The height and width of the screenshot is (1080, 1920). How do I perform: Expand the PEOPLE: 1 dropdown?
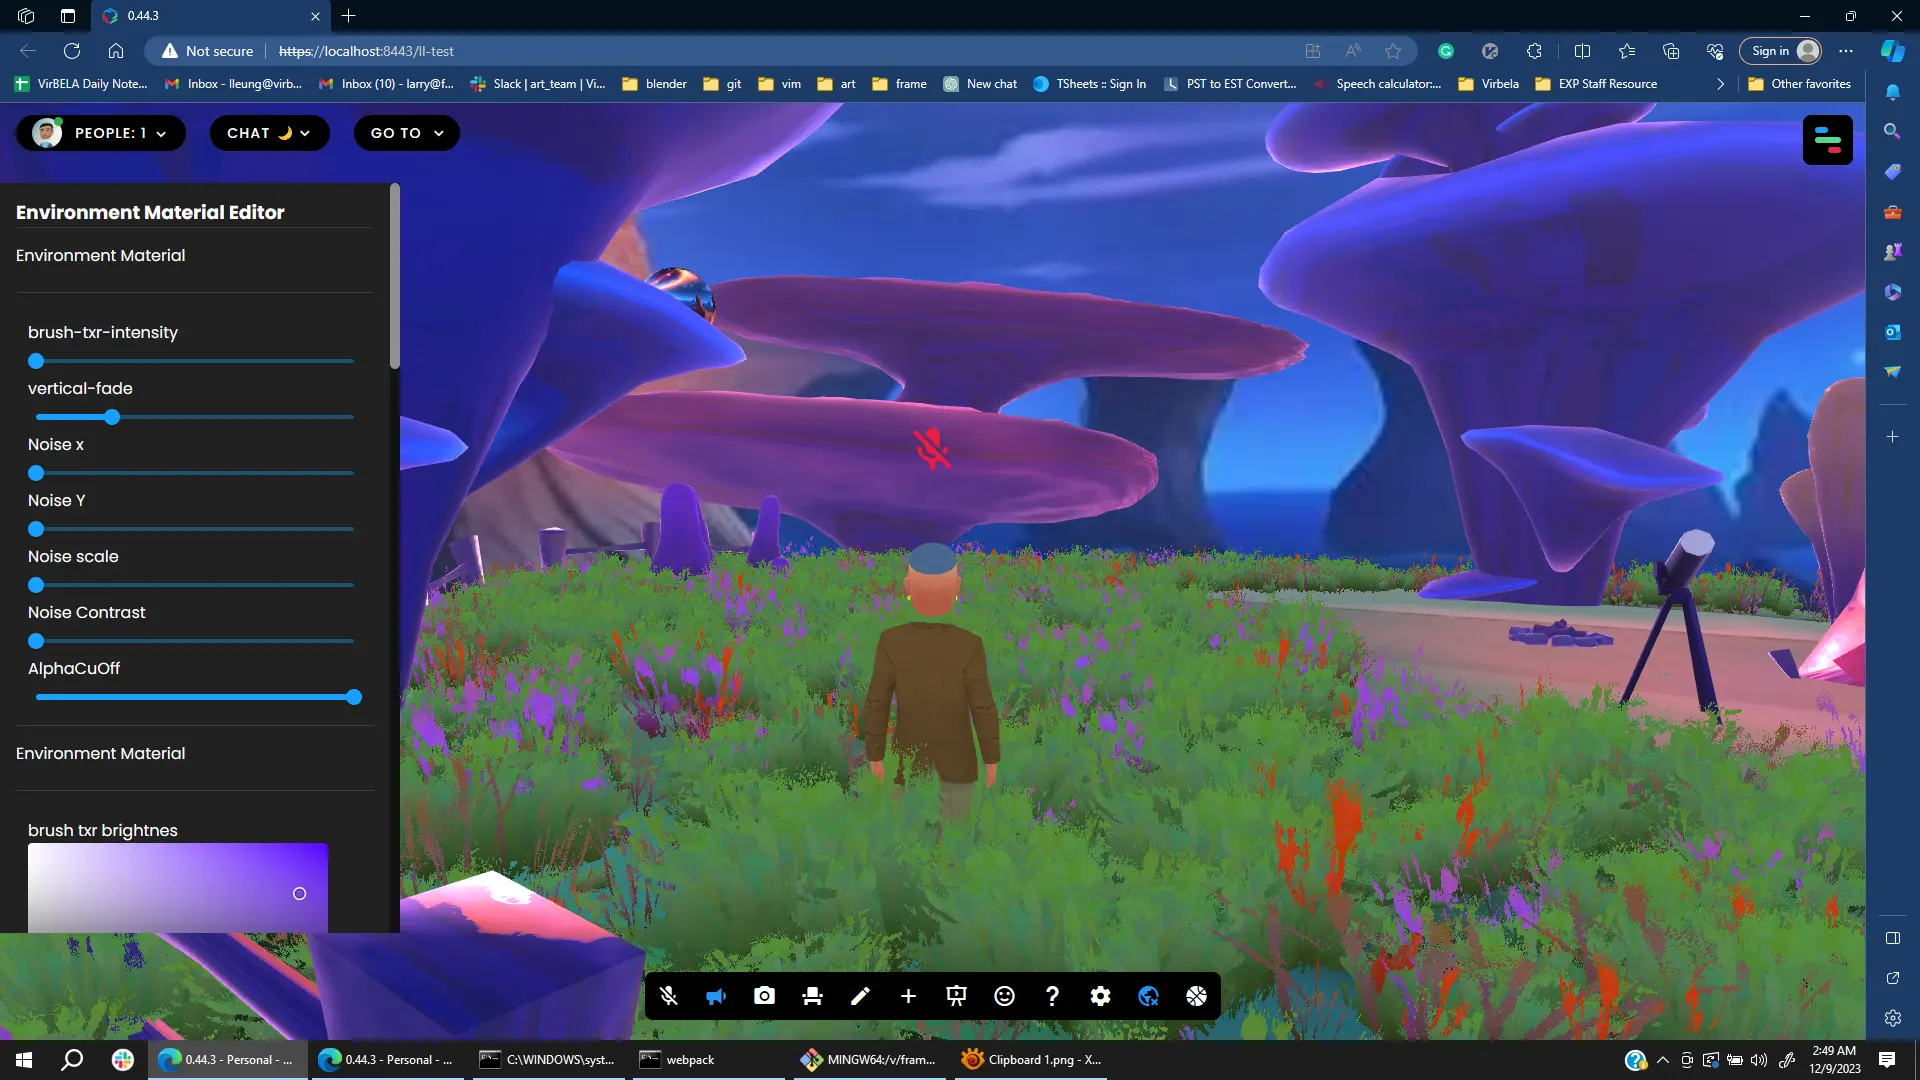pos(101,133)
